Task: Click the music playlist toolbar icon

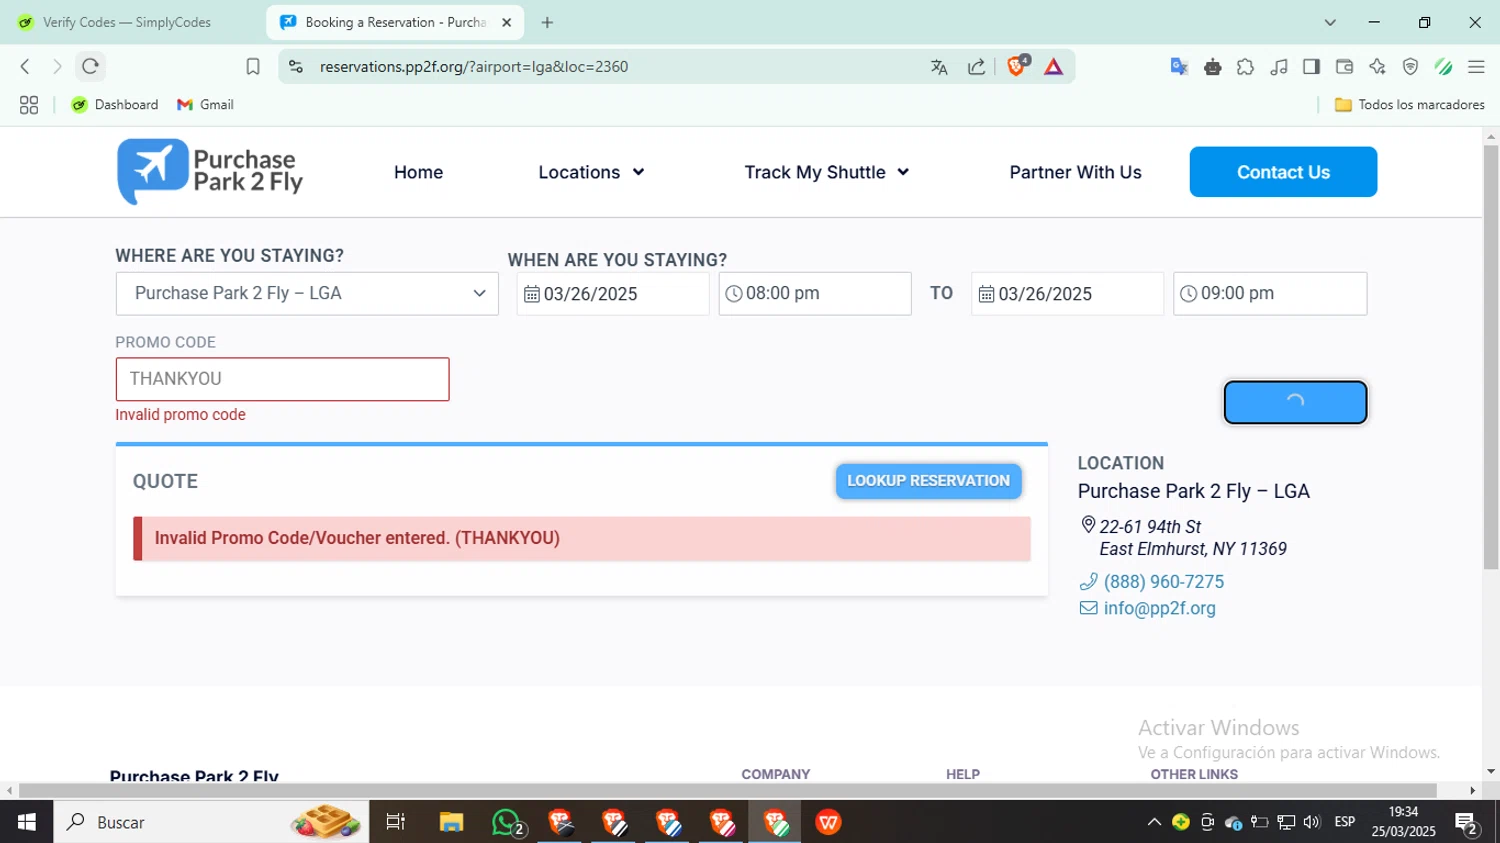Action: pos(1278,67)
